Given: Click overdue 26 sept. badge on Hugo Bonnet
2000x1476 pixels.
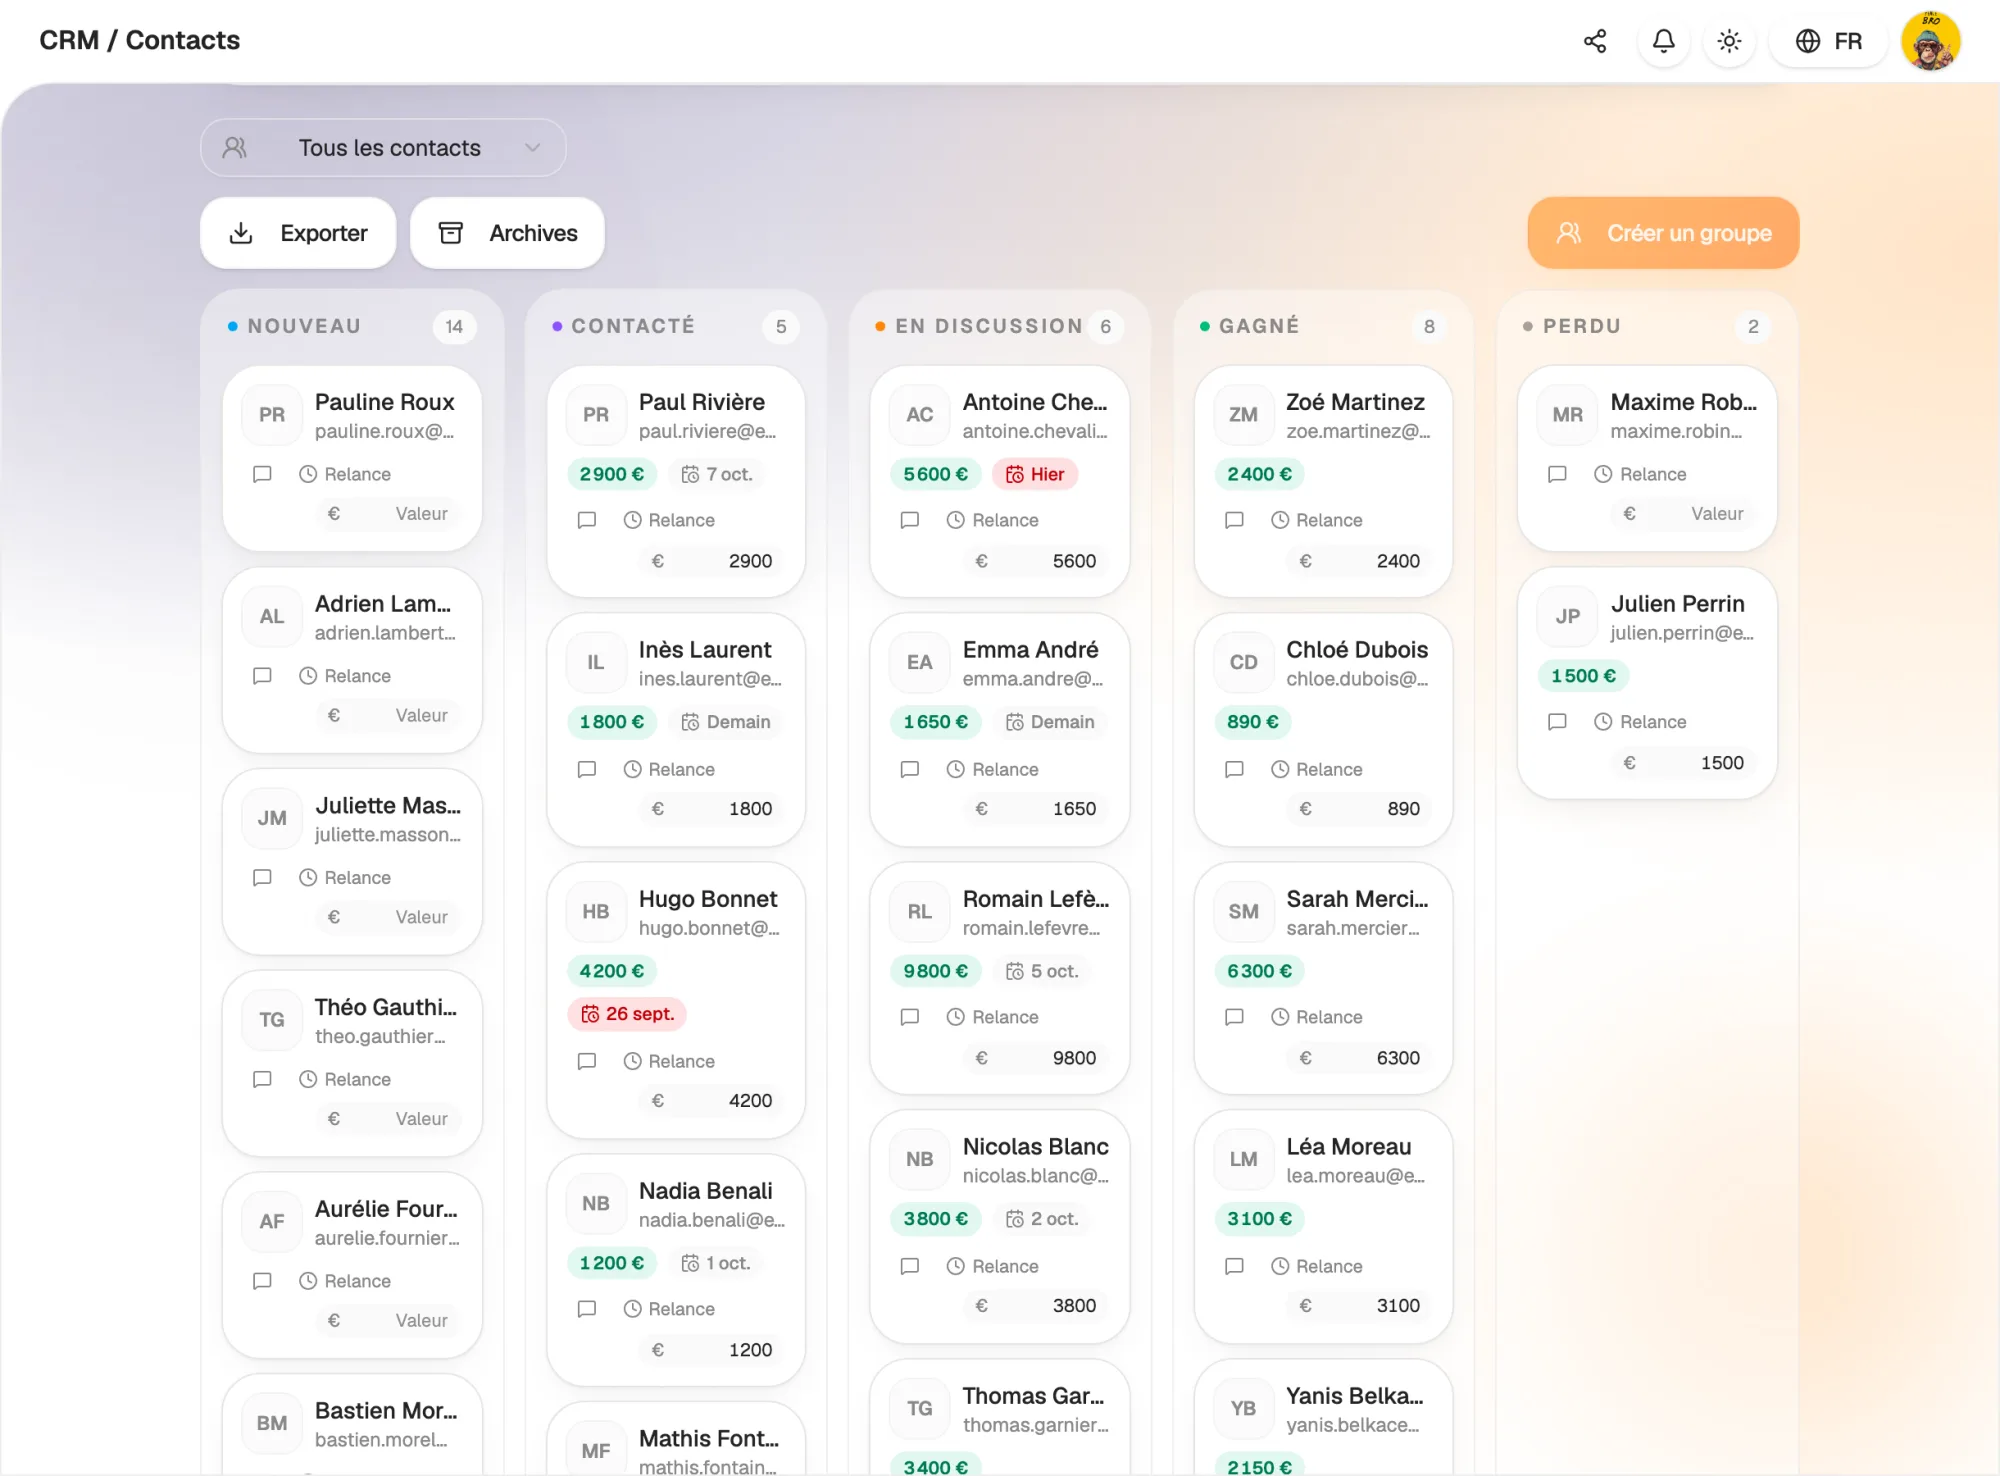Looking at the screenshot, I should (x=628, y=1014).
